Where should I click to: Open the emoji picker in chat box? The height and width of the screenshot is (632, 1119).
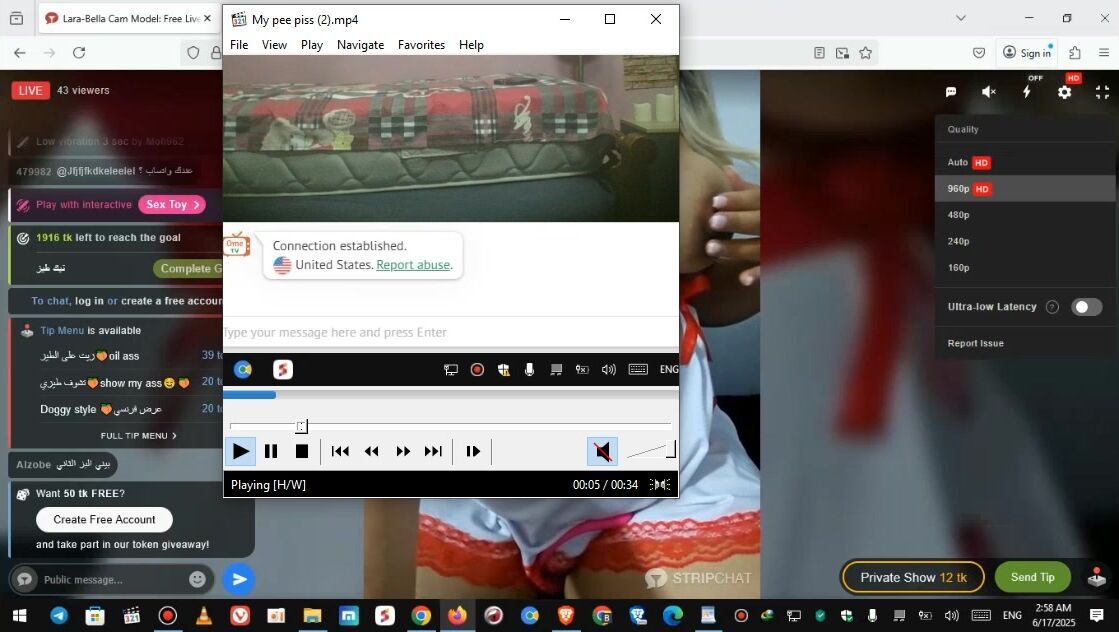click(197, 579)
